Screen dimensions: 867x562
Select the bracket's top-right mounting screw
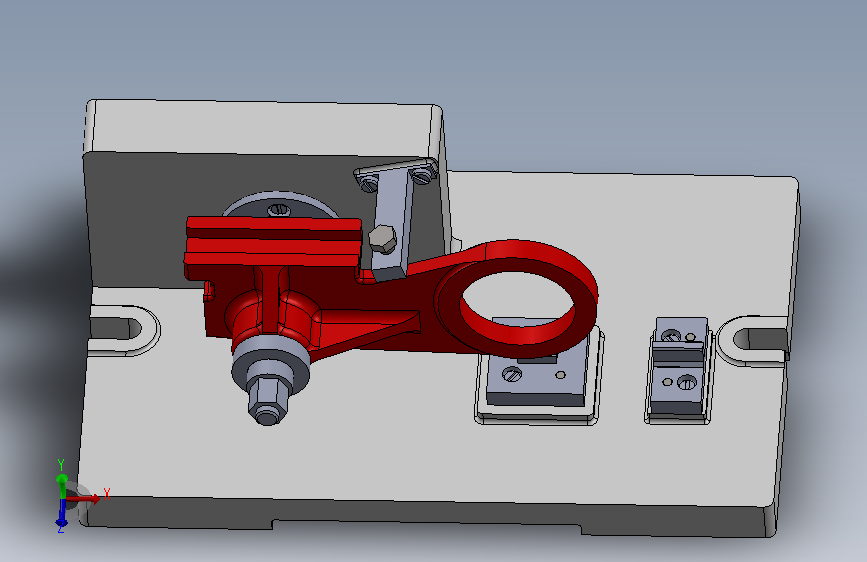tap(421, 175)
